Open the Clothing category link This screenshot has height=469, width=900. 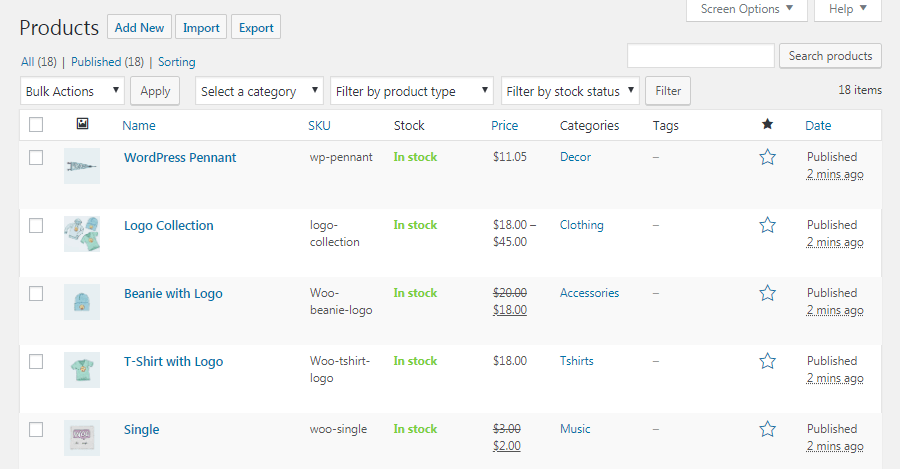click(x=581, y=225)
